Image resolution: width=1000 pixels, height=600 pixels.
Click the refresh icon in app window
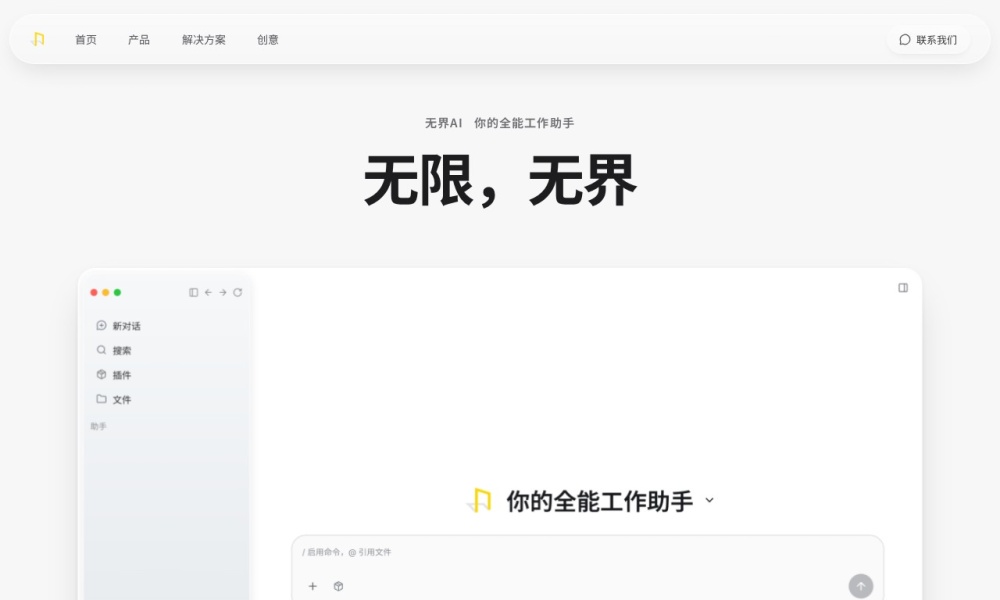point(237,292)
